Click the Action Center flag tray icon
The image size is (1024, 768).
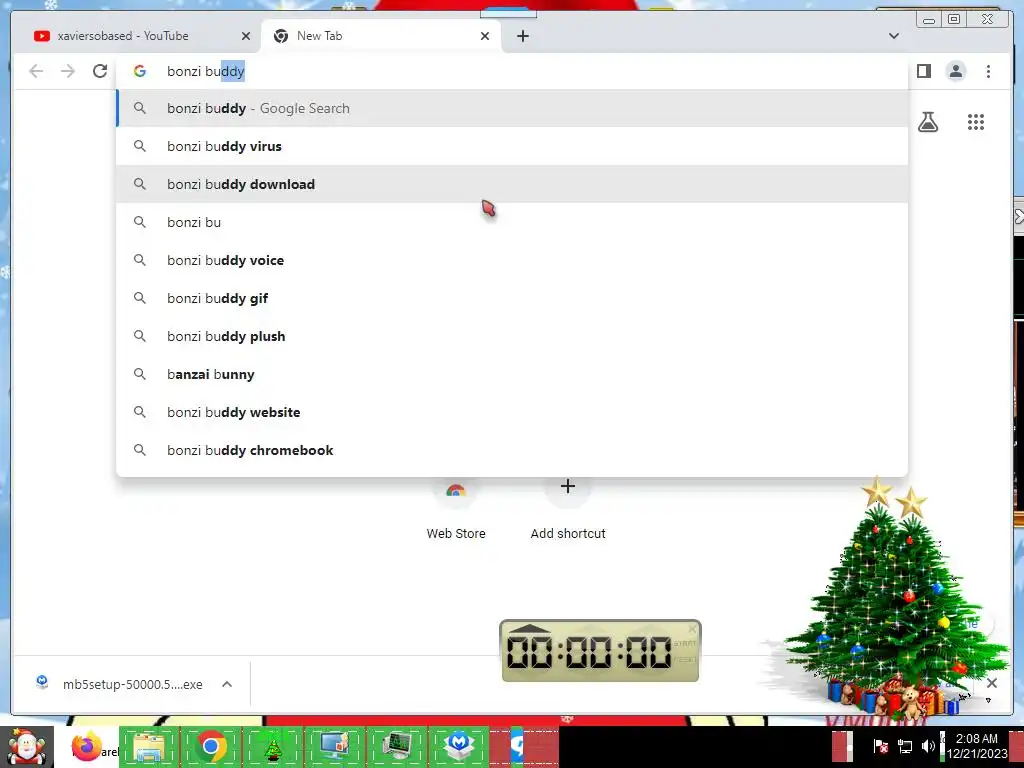click(x=881, y=746)
